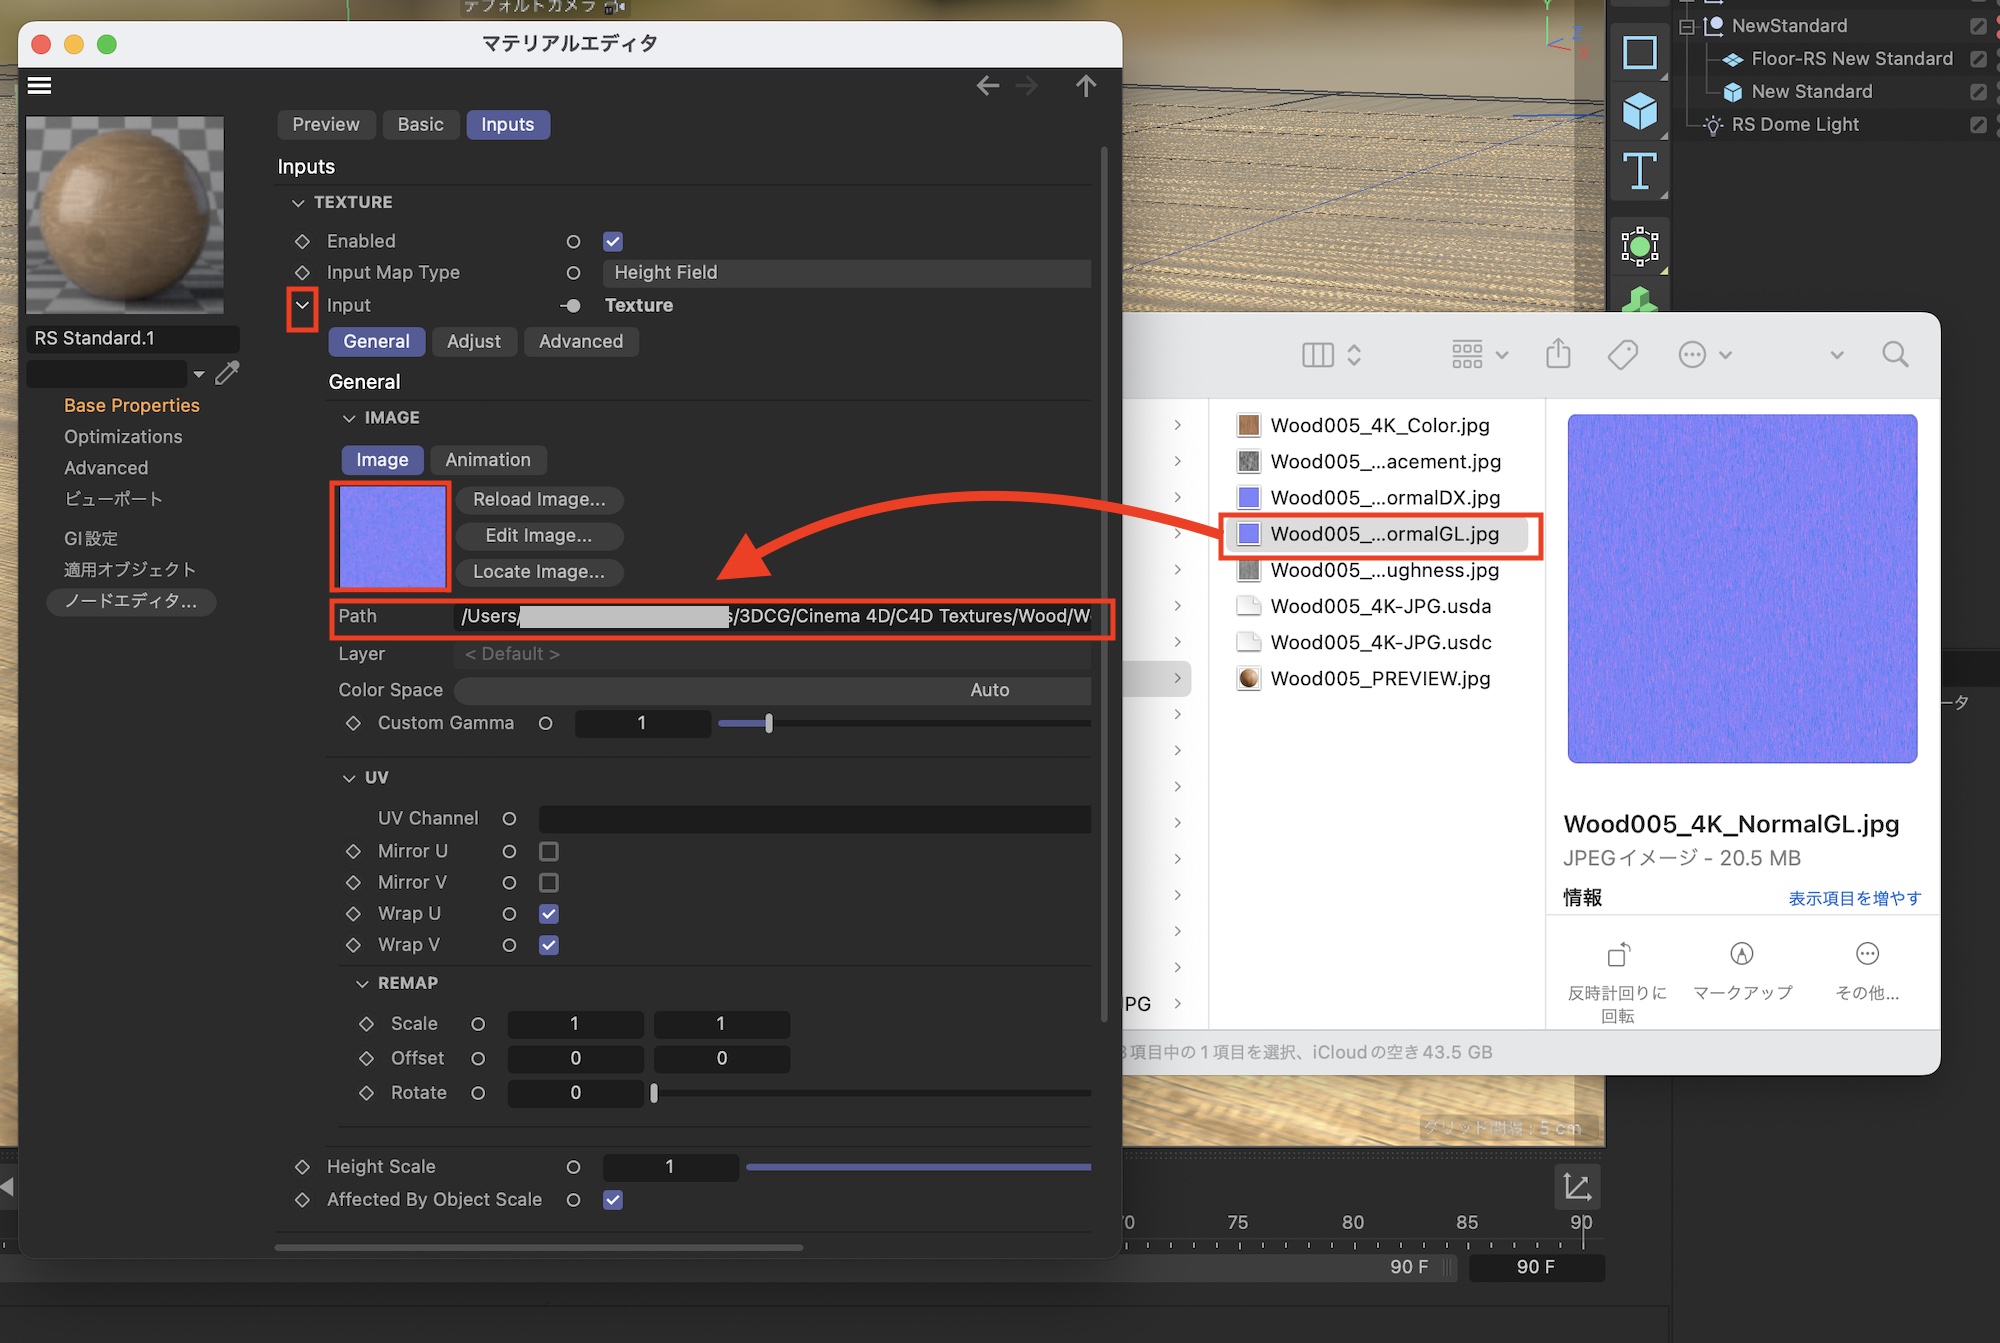Switch to the Basic tab
The height and width of the screenshot is (1343, 2000).
coord(420,125)
